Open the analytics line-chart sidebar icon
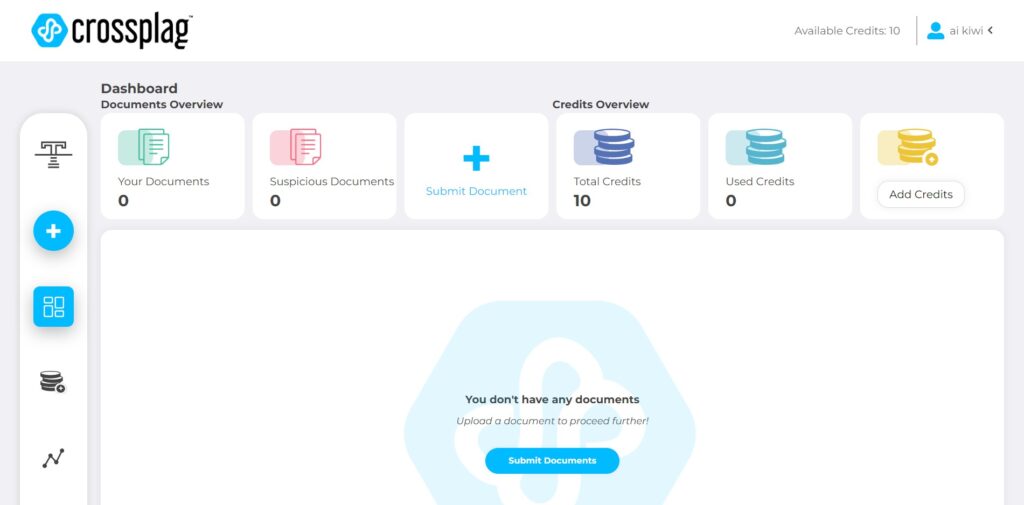The width and height of the screenshot is (1024, 505). point(54,458)
